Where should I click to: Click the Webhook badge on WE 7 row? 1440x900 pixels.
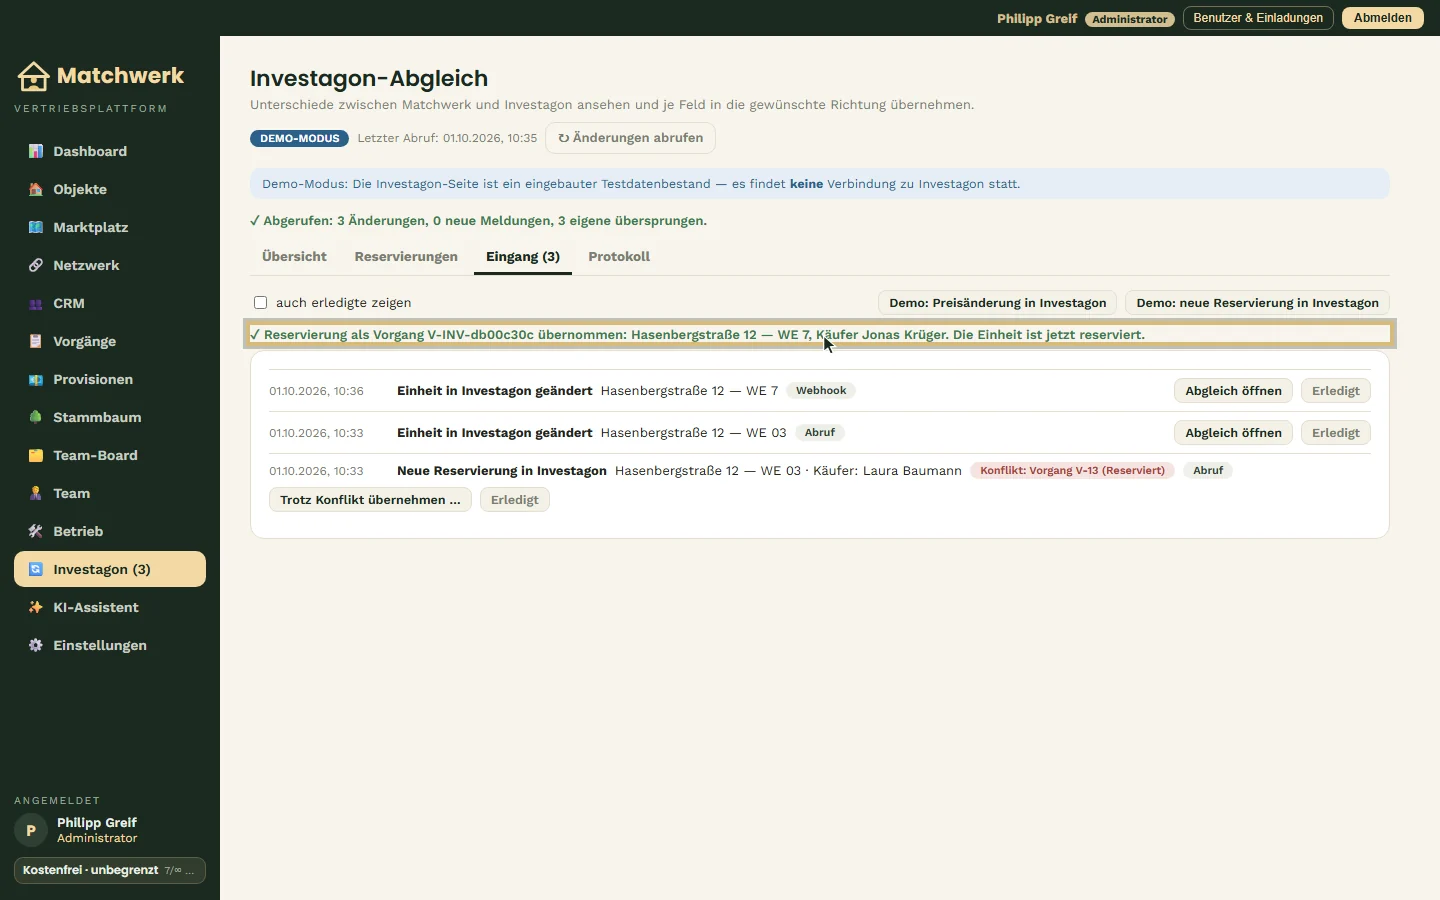[821, 391]
